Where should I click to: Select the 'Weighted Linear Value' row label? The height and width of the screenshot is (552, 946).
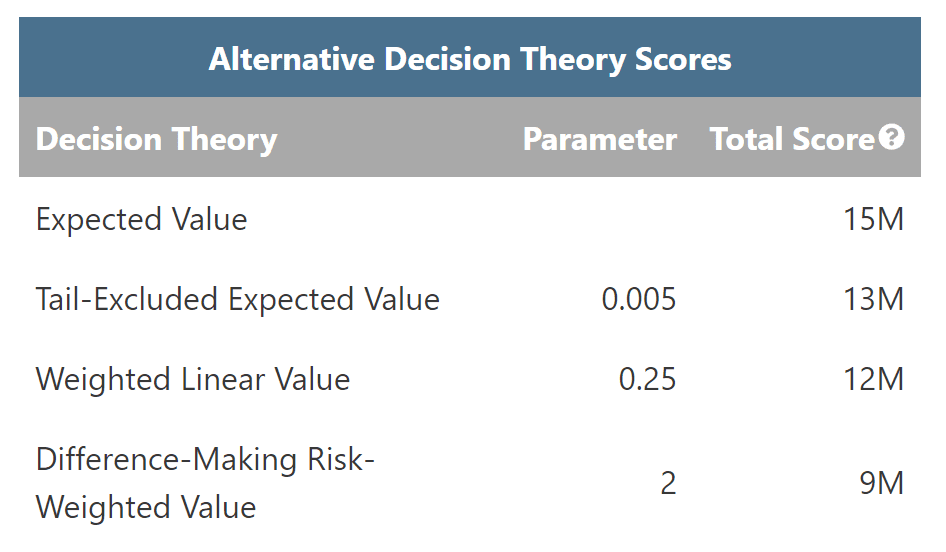point(193,379)
